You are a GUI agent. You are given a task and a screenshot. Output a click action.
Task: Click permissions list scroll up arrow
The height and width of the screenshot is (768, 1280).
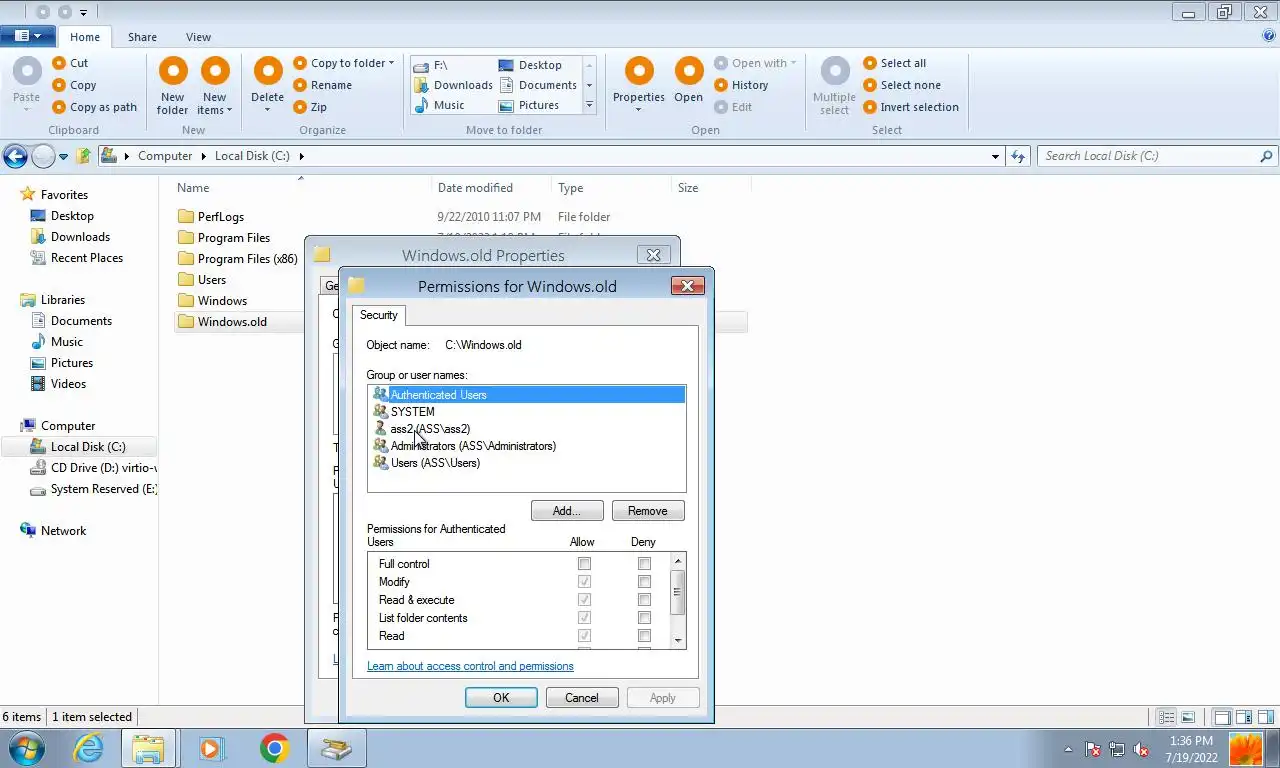[678, 562]
